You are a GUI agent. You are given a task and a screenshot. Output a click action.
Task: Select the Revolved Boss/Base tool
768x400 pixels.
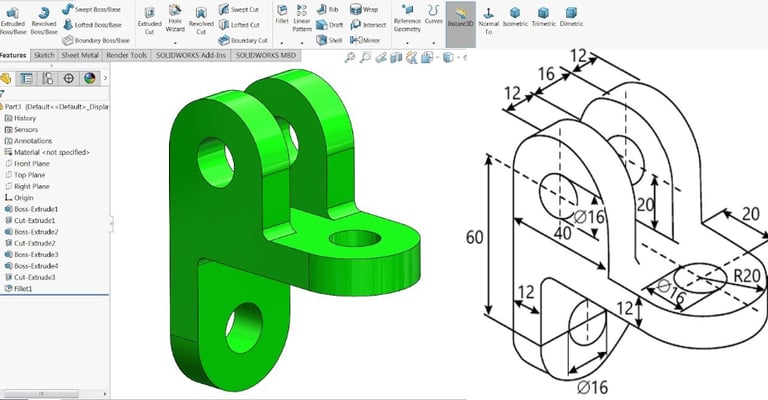44,20
